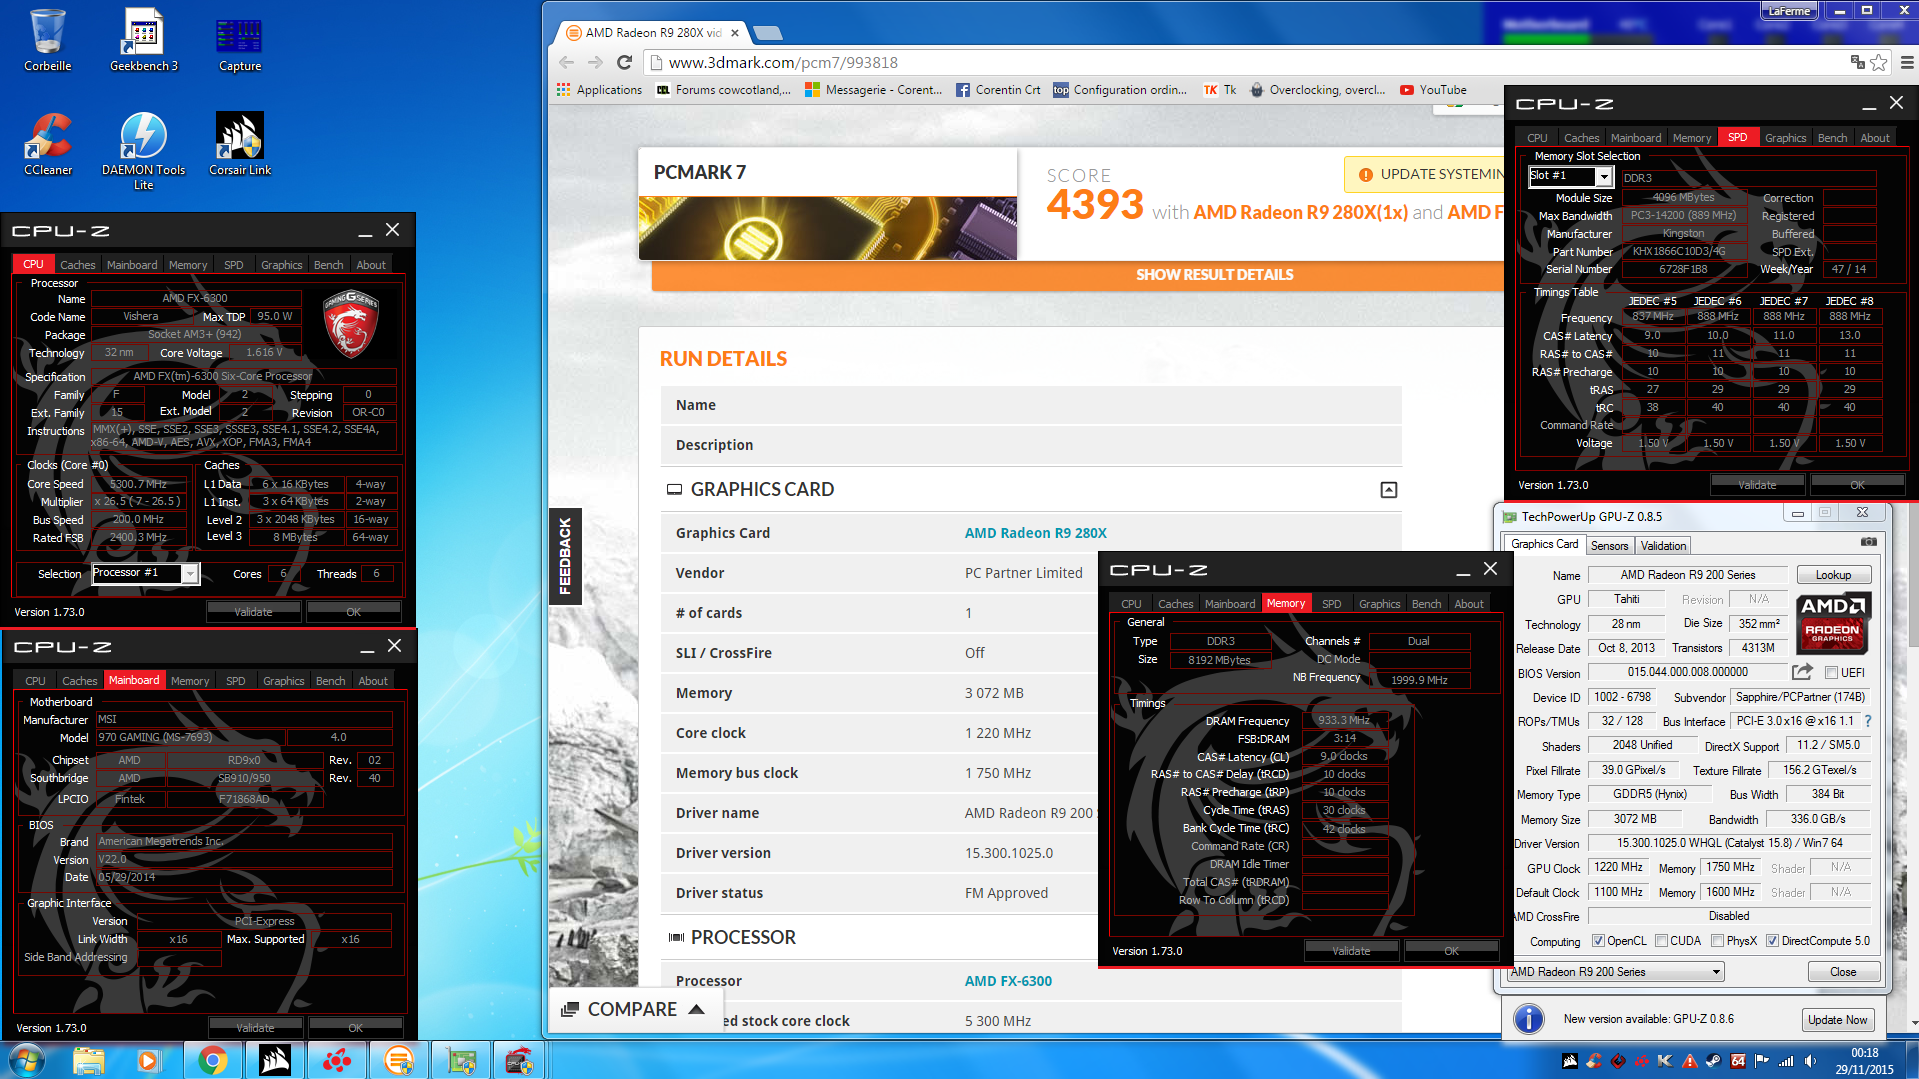Viewport: 1919px width, 1079px height.
Task: Click the translate icon in the address bar
Action: click(x=1858, y=62)
